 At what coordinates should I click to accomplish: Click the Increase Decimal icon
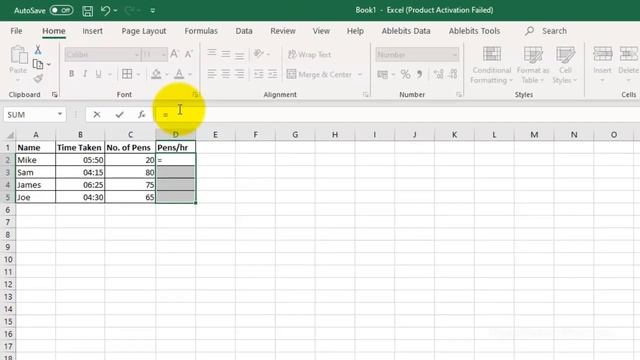pos(439,74)
